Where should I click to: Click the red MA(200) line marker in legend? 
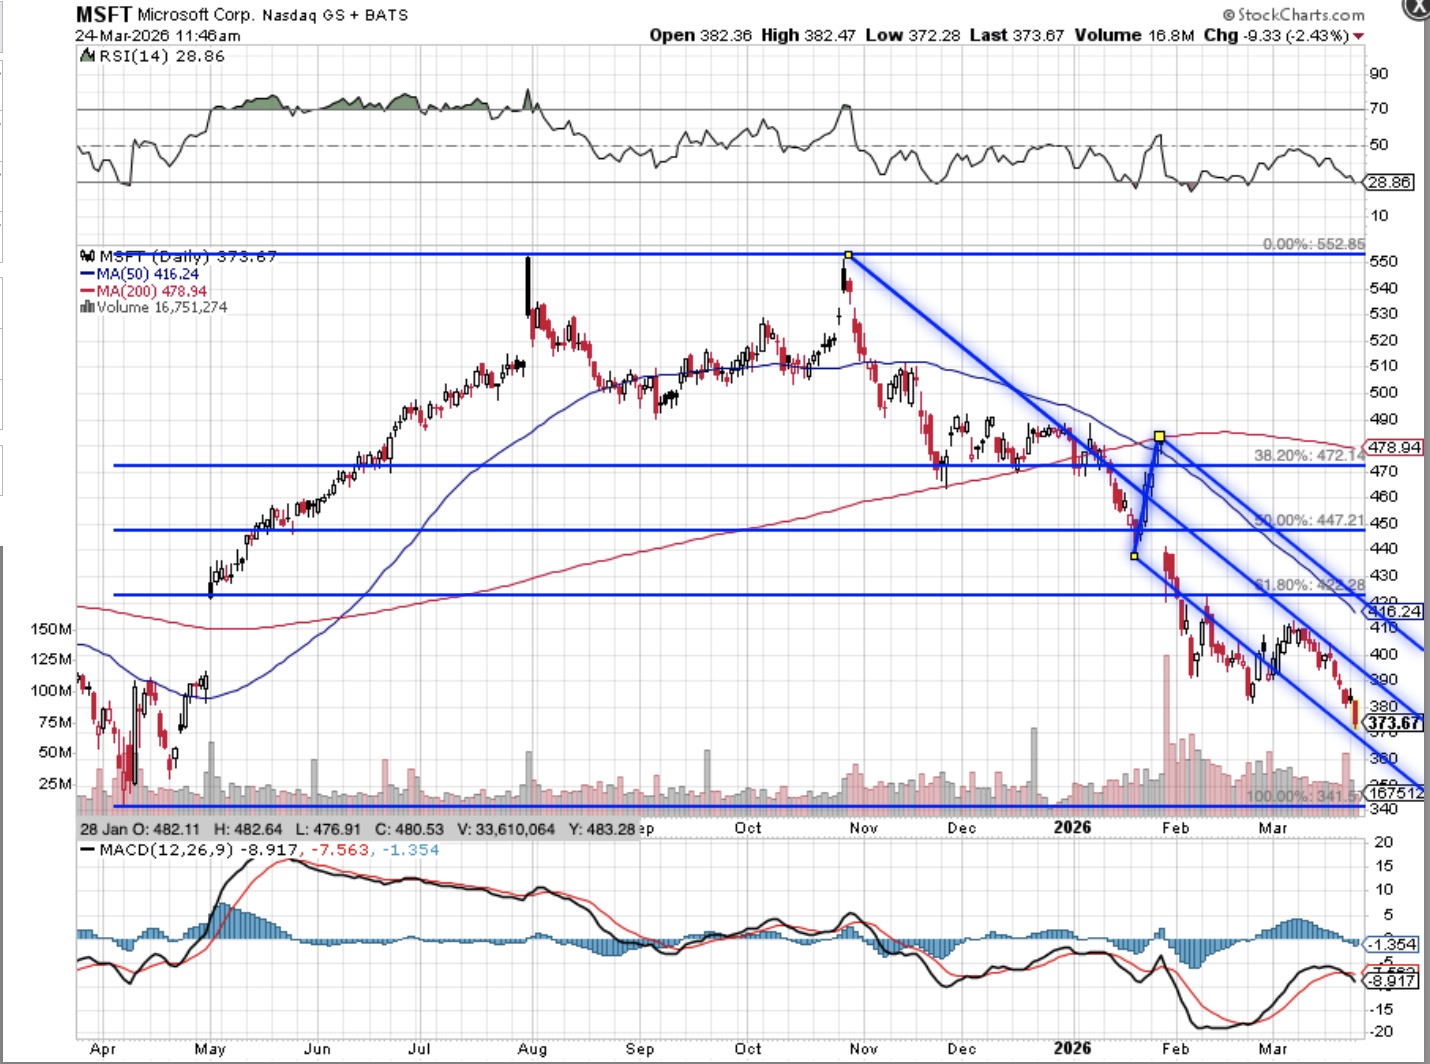87,291
